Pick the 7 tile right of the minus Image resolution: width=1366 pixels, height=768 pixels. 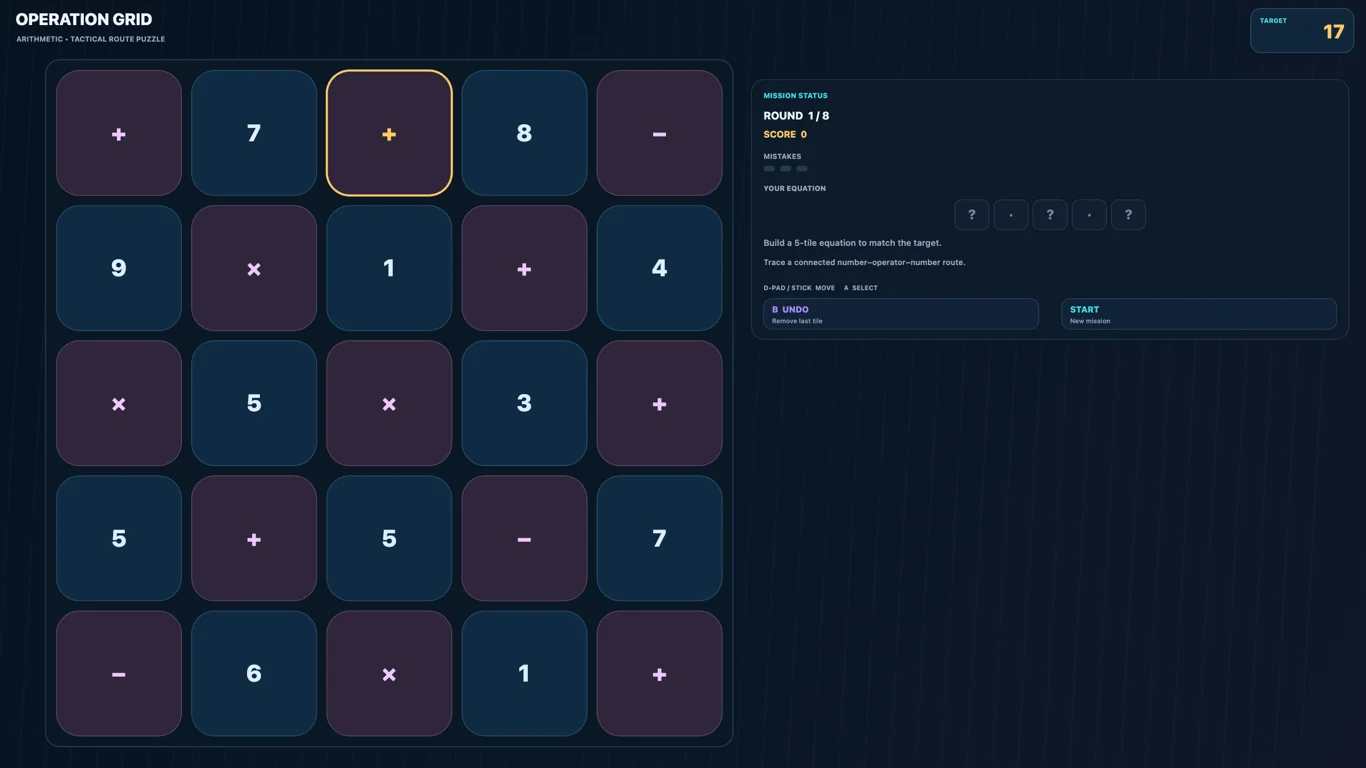click(x=659, y=538)
